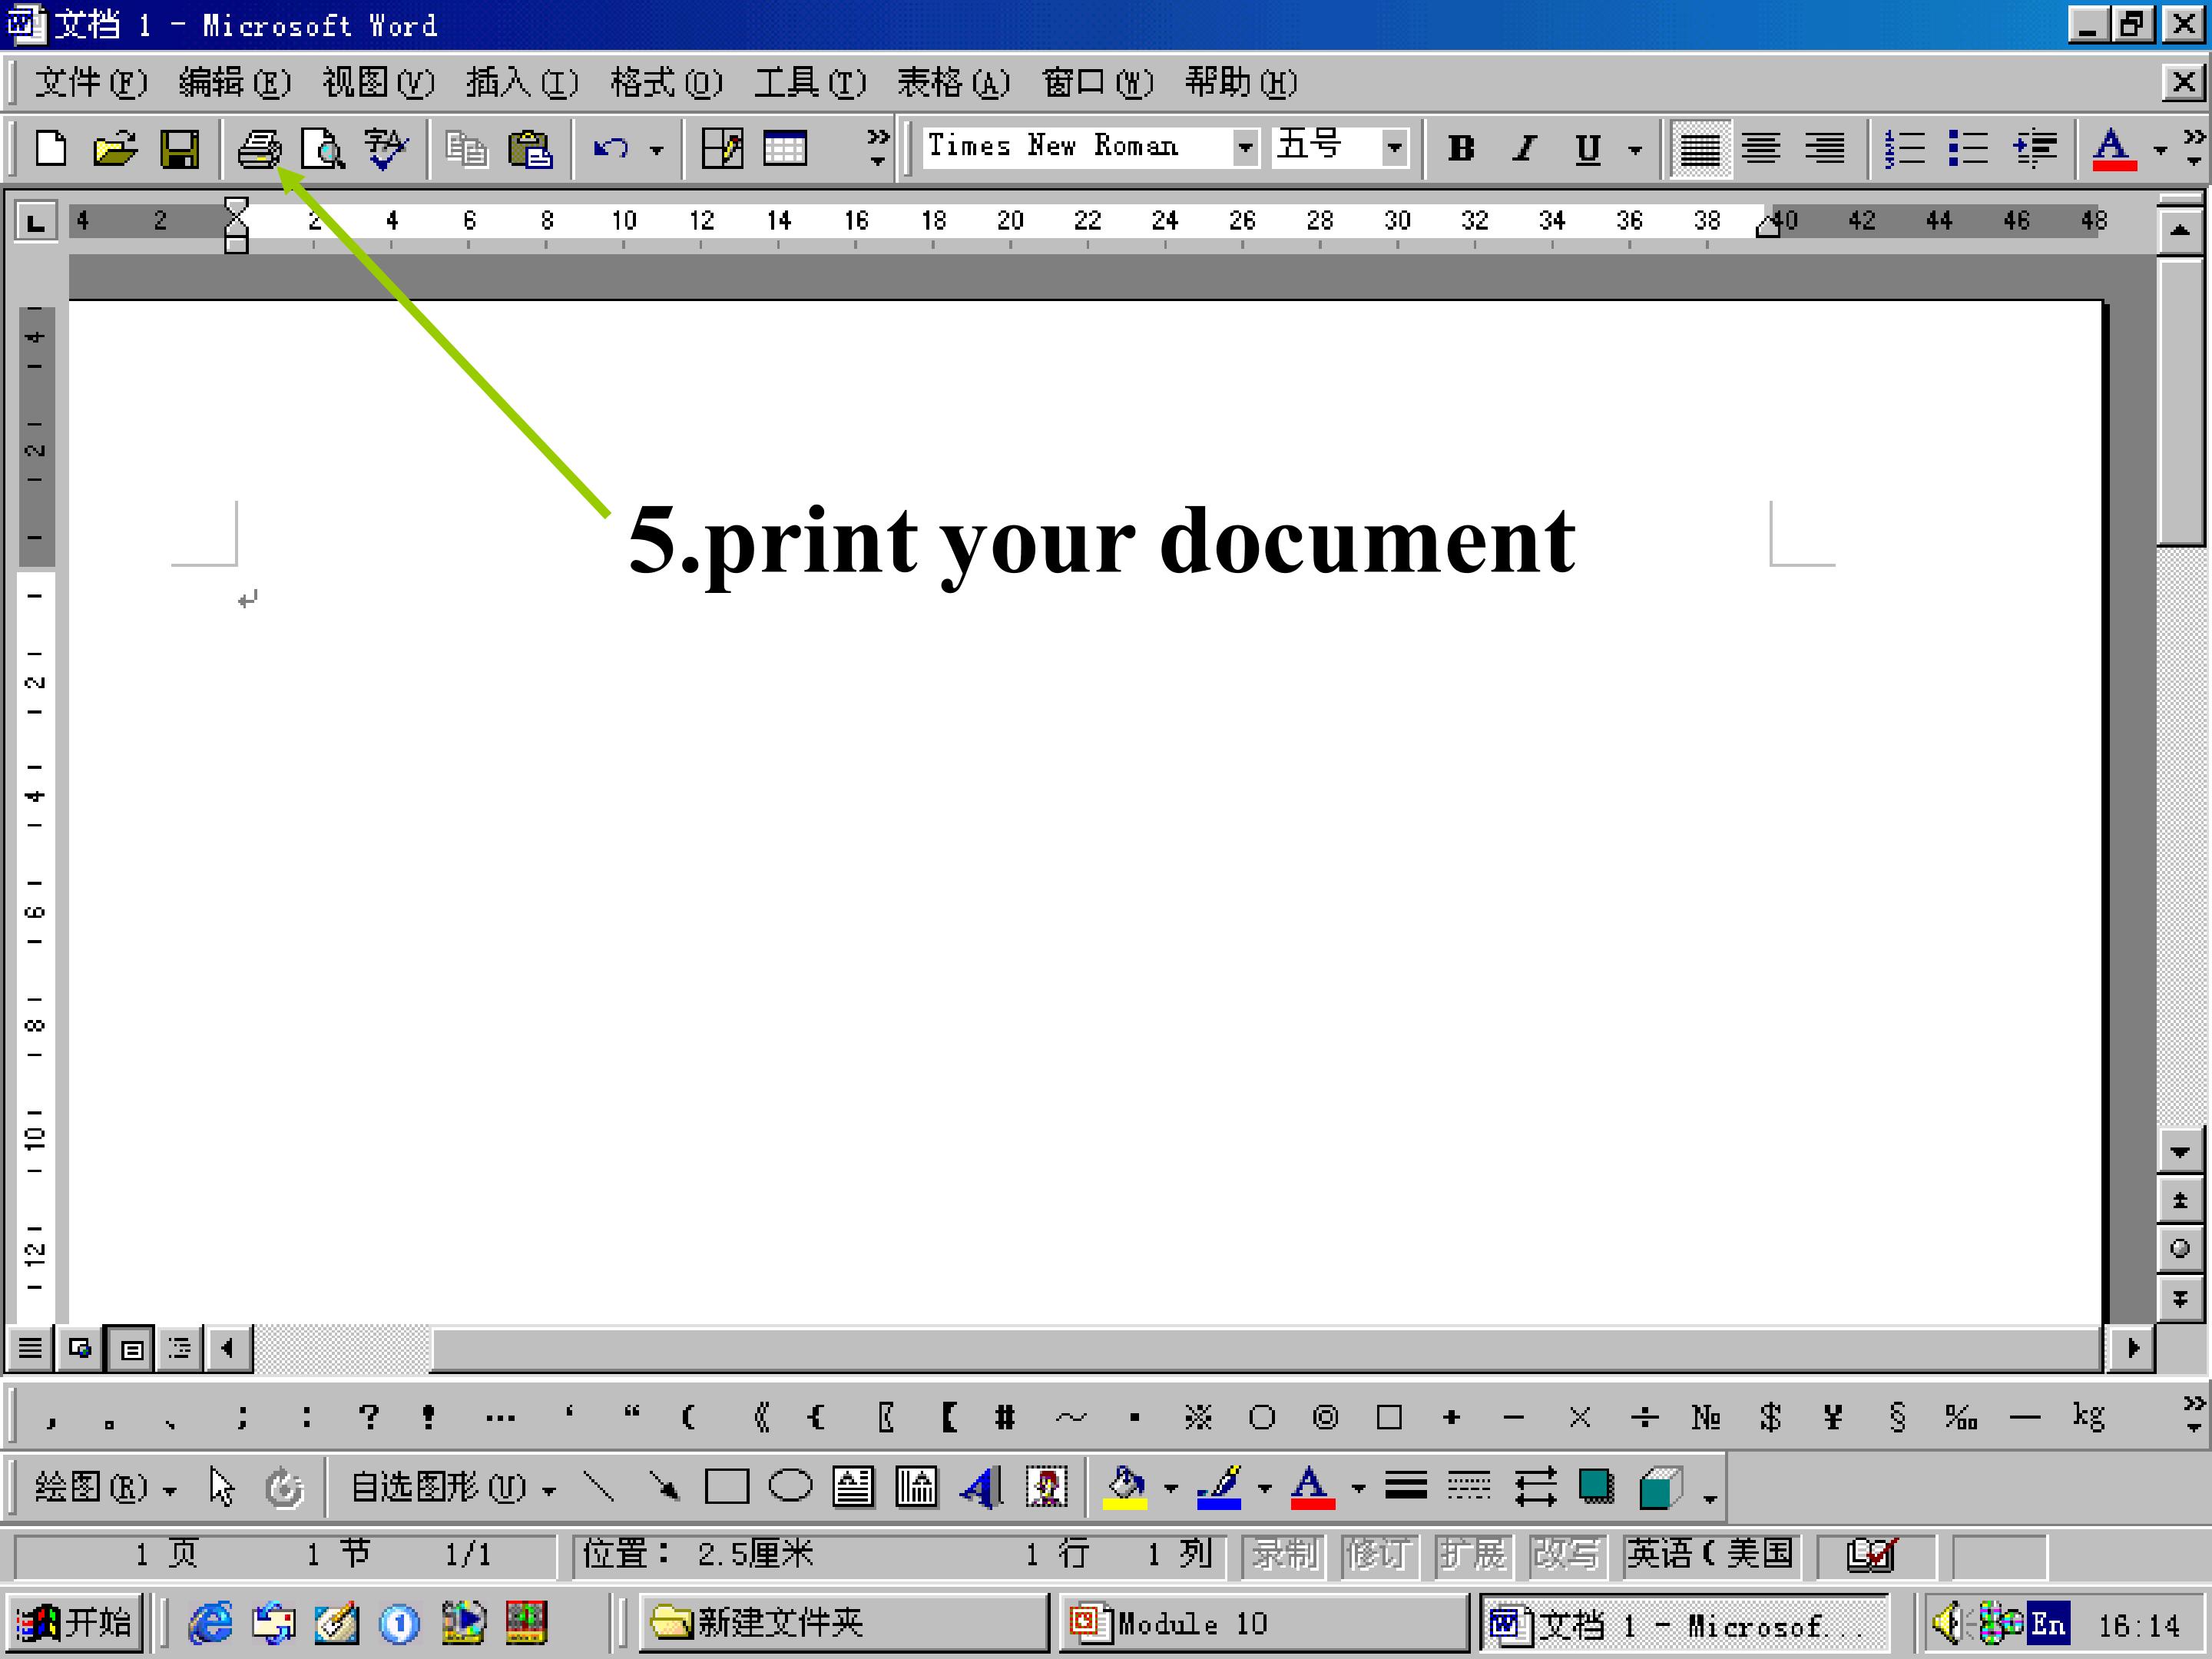Click the Paste clipboard icon
Screen dimensions: 2212x1659
tap(530, 150)
